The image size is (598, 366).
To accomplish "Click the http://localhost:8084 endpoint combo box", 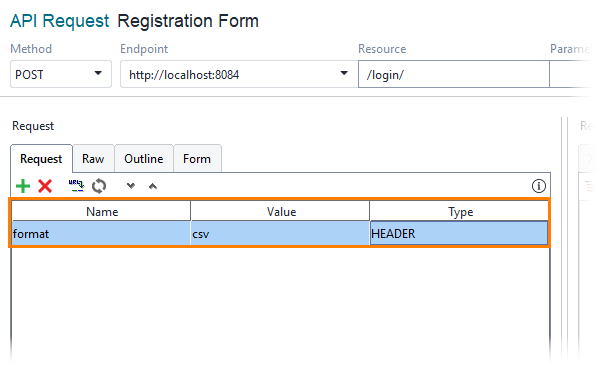I will click(x=239, y=74).
